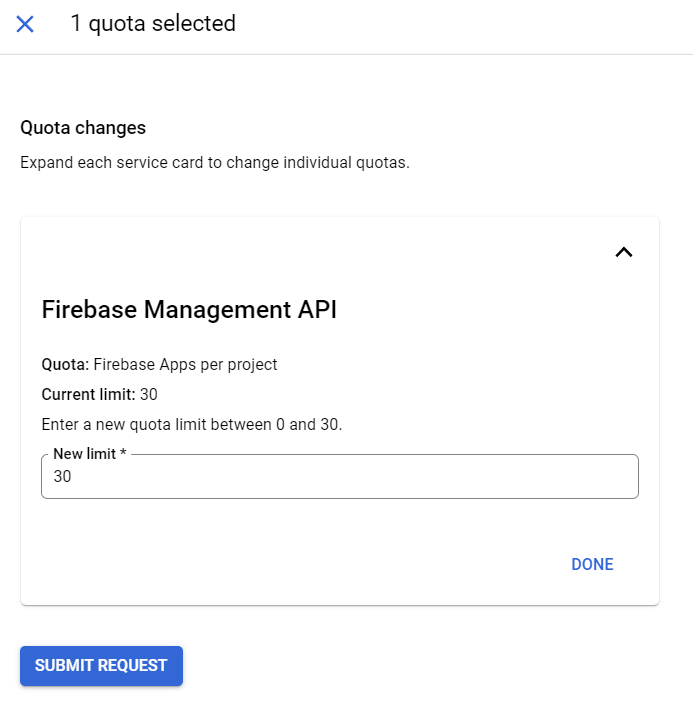Click the New limit input field

pyautogui.click(x=340, y=476)
